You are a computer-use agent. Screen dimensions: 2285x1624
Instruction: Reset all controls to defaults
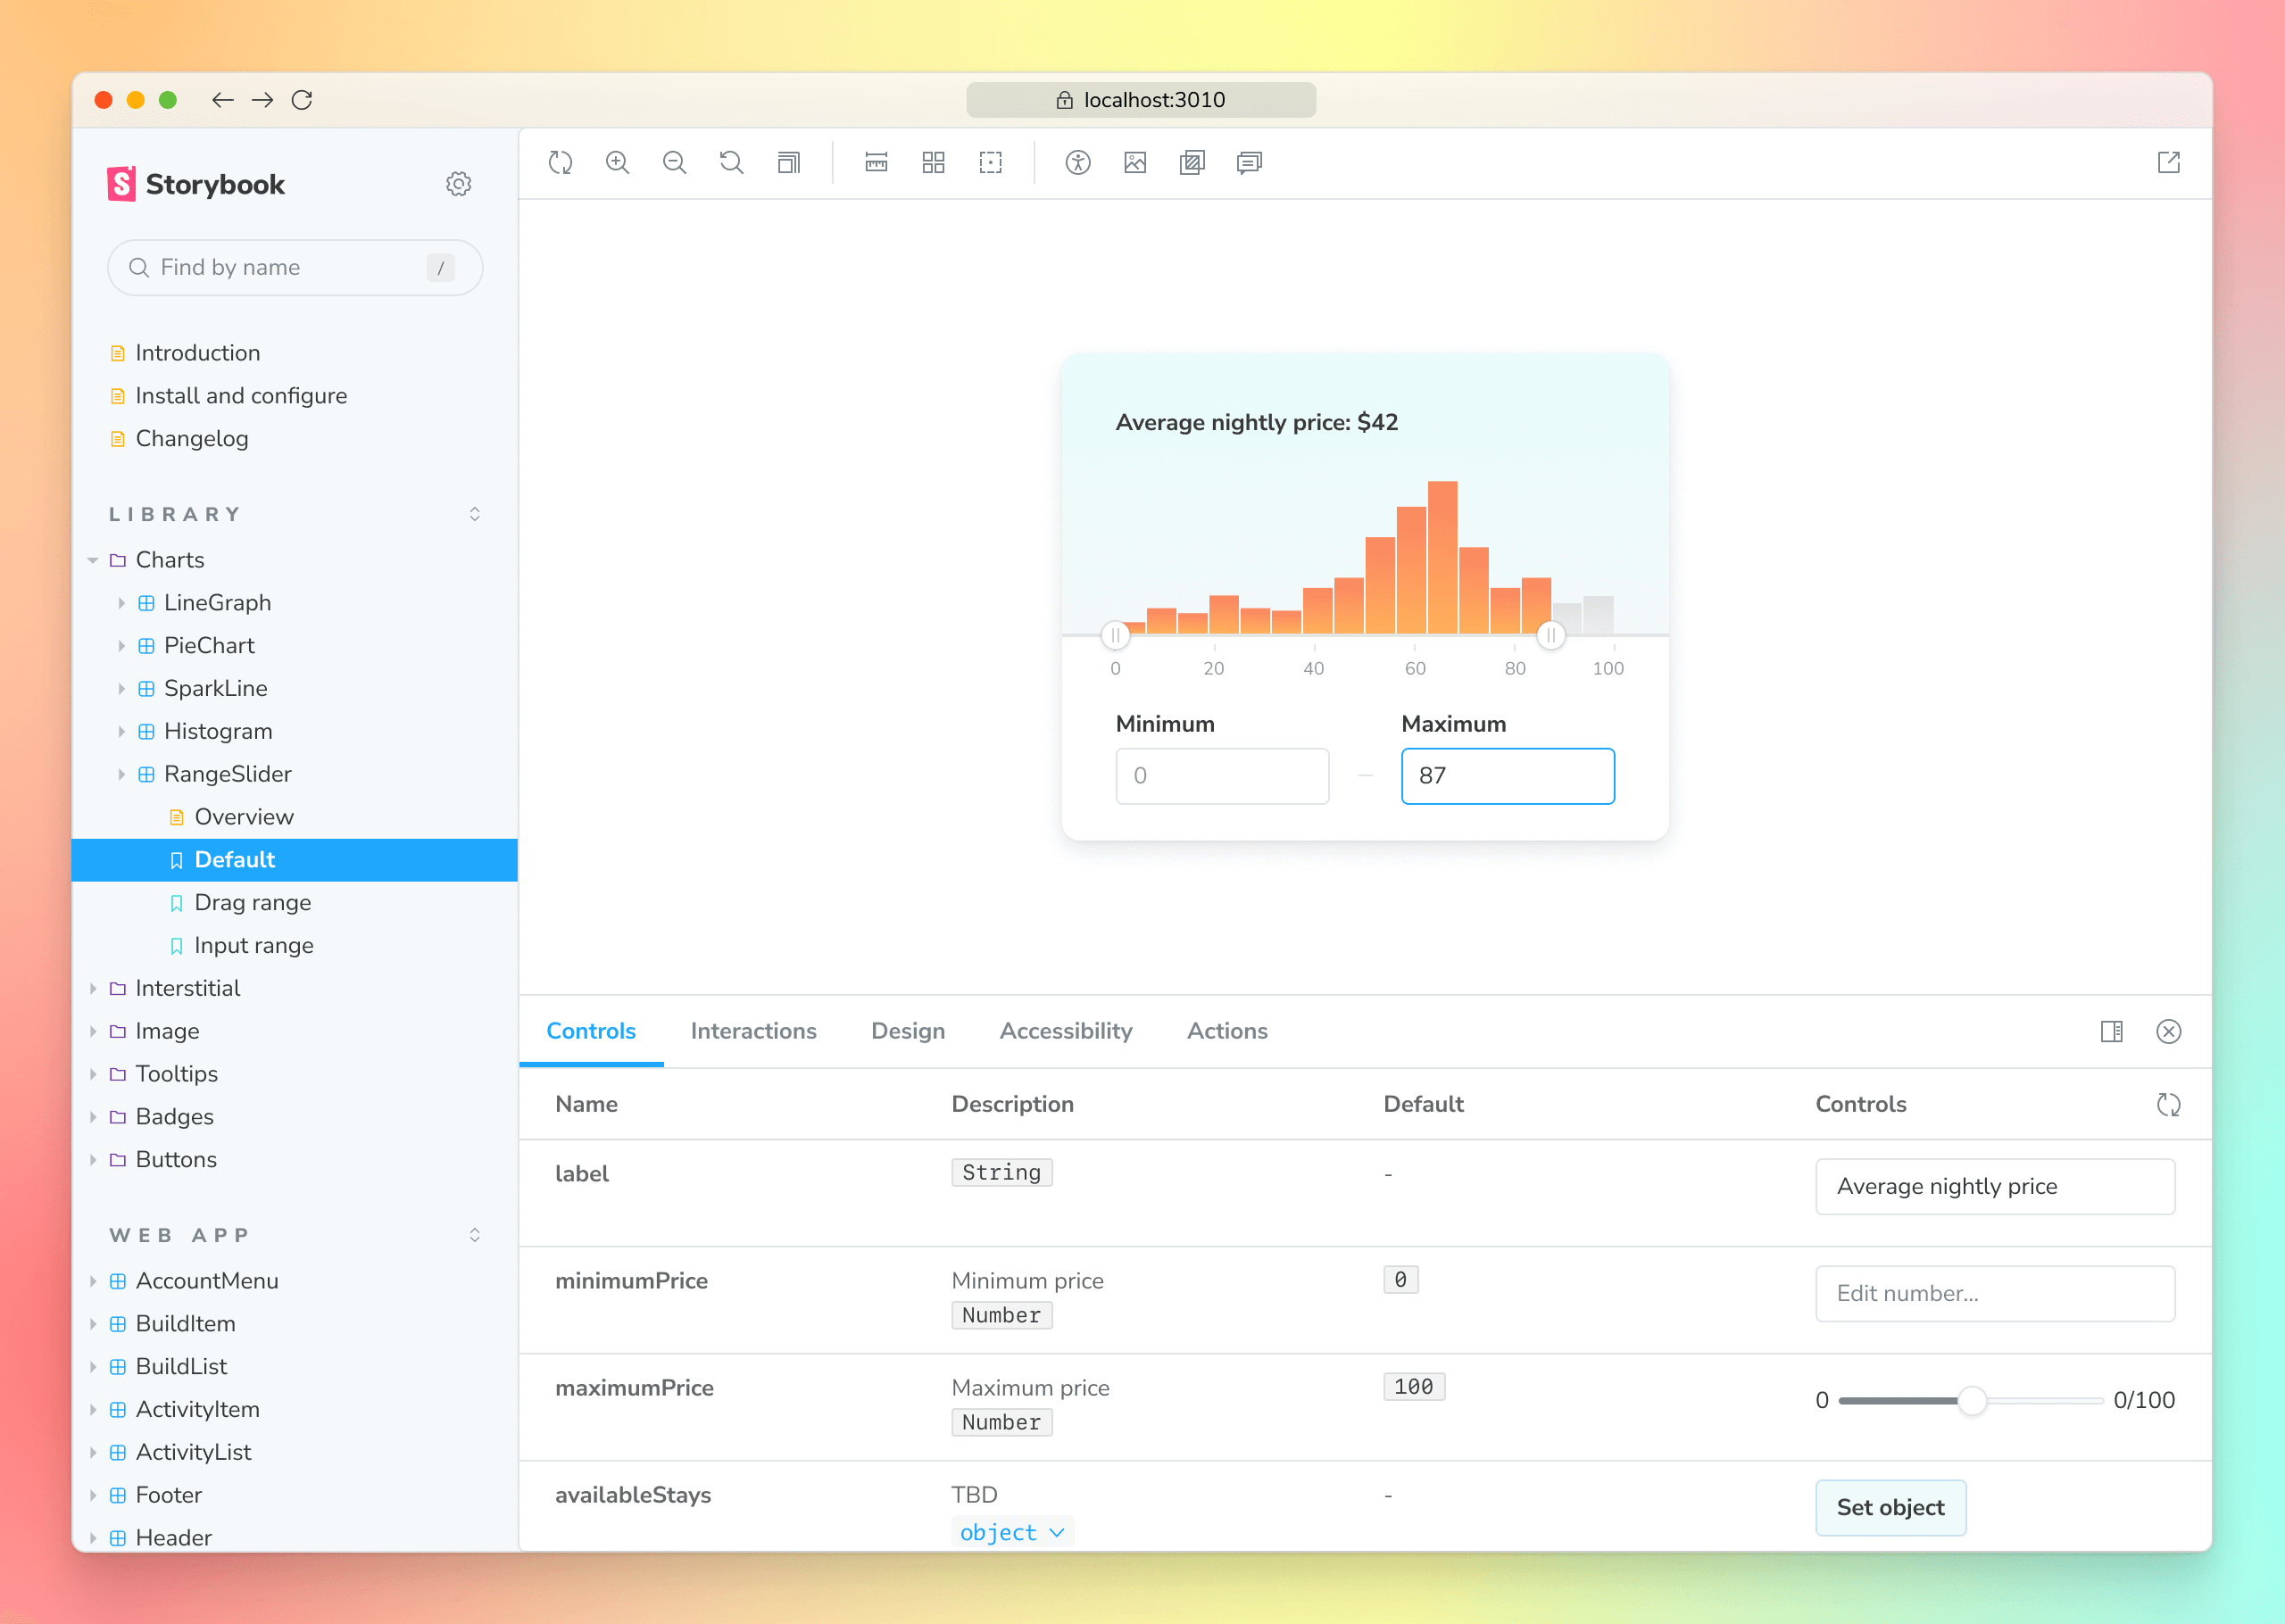coord(2168,1104)
